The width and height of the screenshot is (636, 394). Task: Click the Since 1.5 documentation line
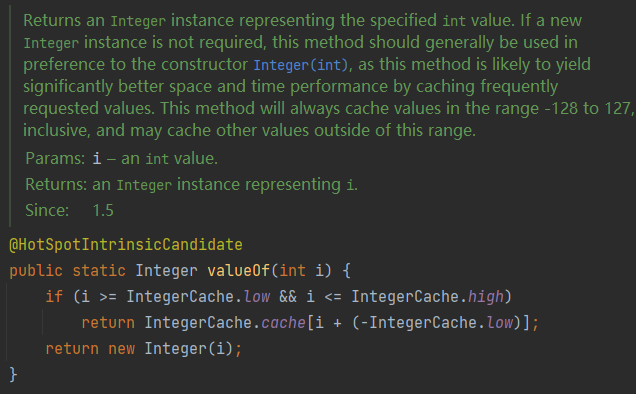click(x=69, y=210)
